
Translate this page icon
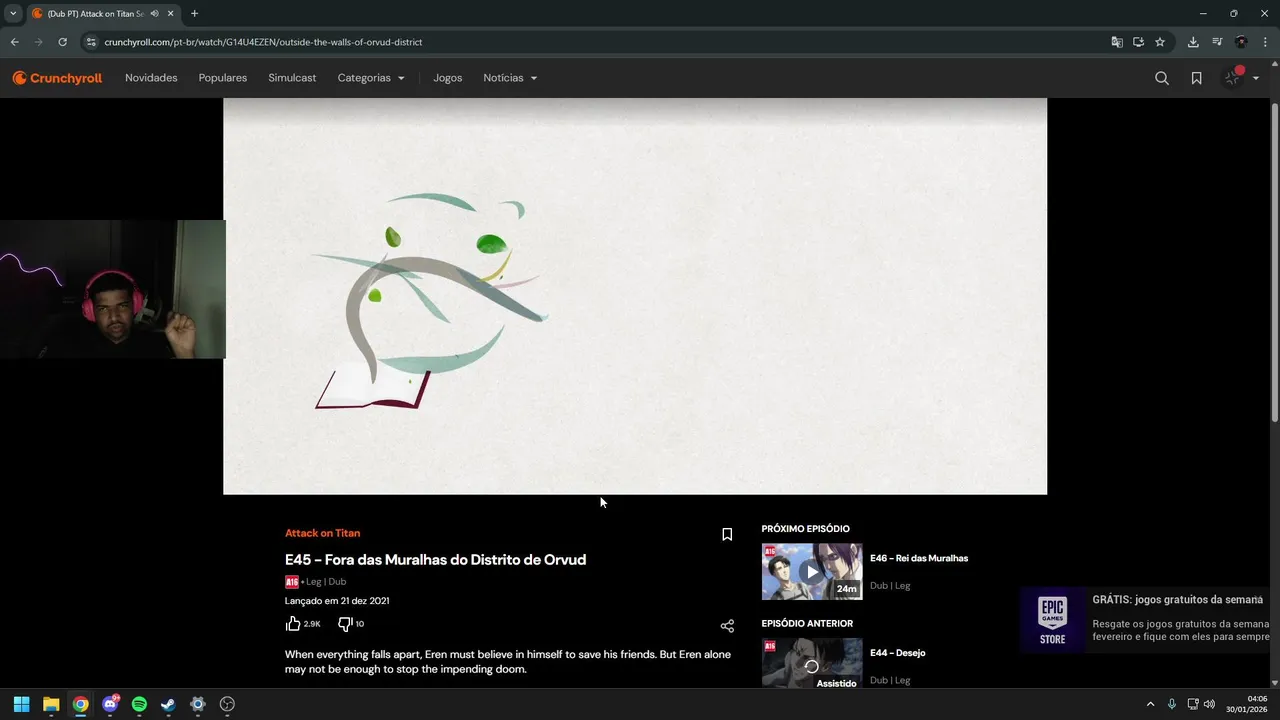tap(1117, 42)
